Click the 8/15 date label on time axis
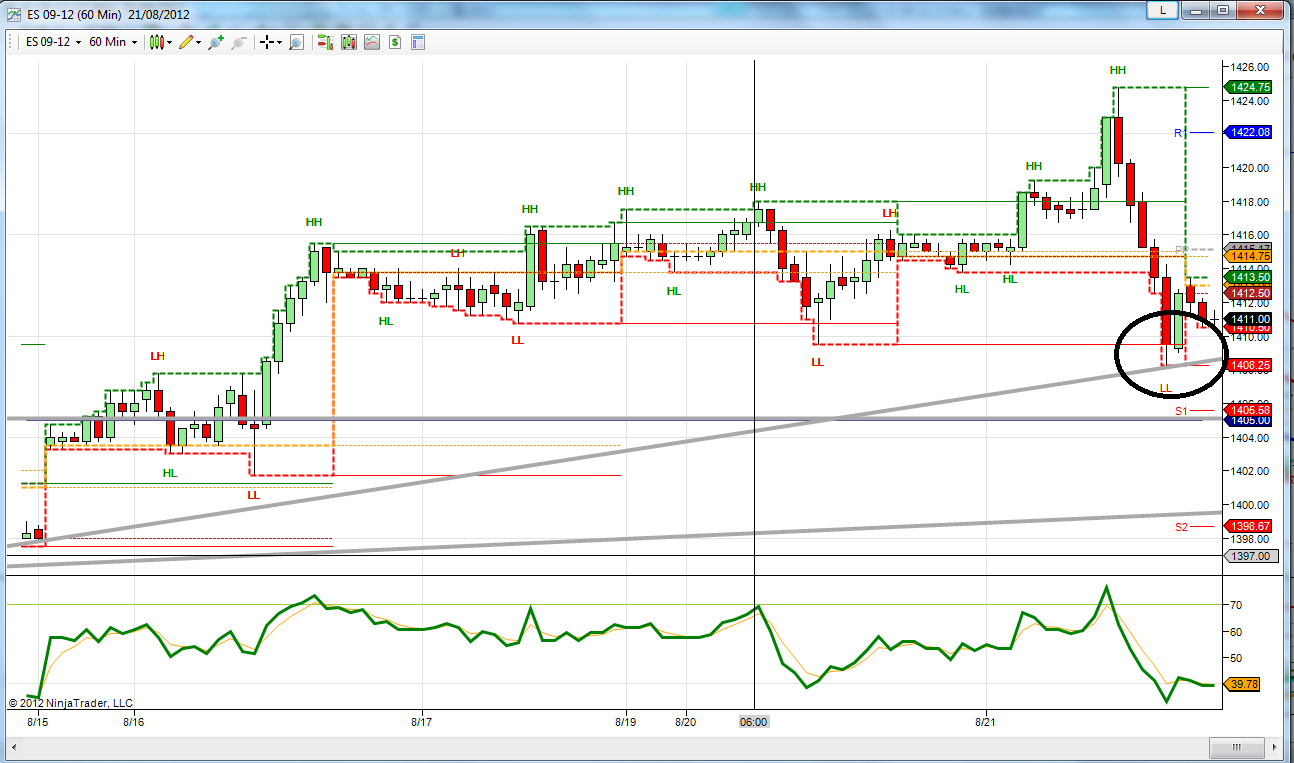Viewport: 1294px width, 763px height. (x=38, y=721)
